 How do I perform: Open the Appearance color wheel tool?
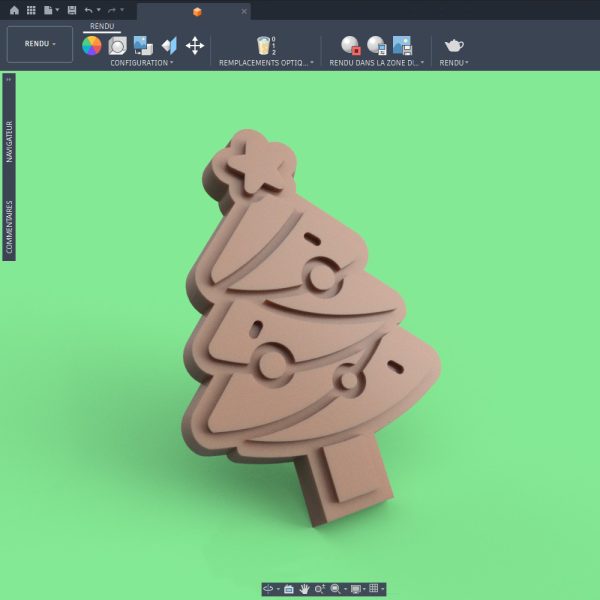click(x=92, y=46)
